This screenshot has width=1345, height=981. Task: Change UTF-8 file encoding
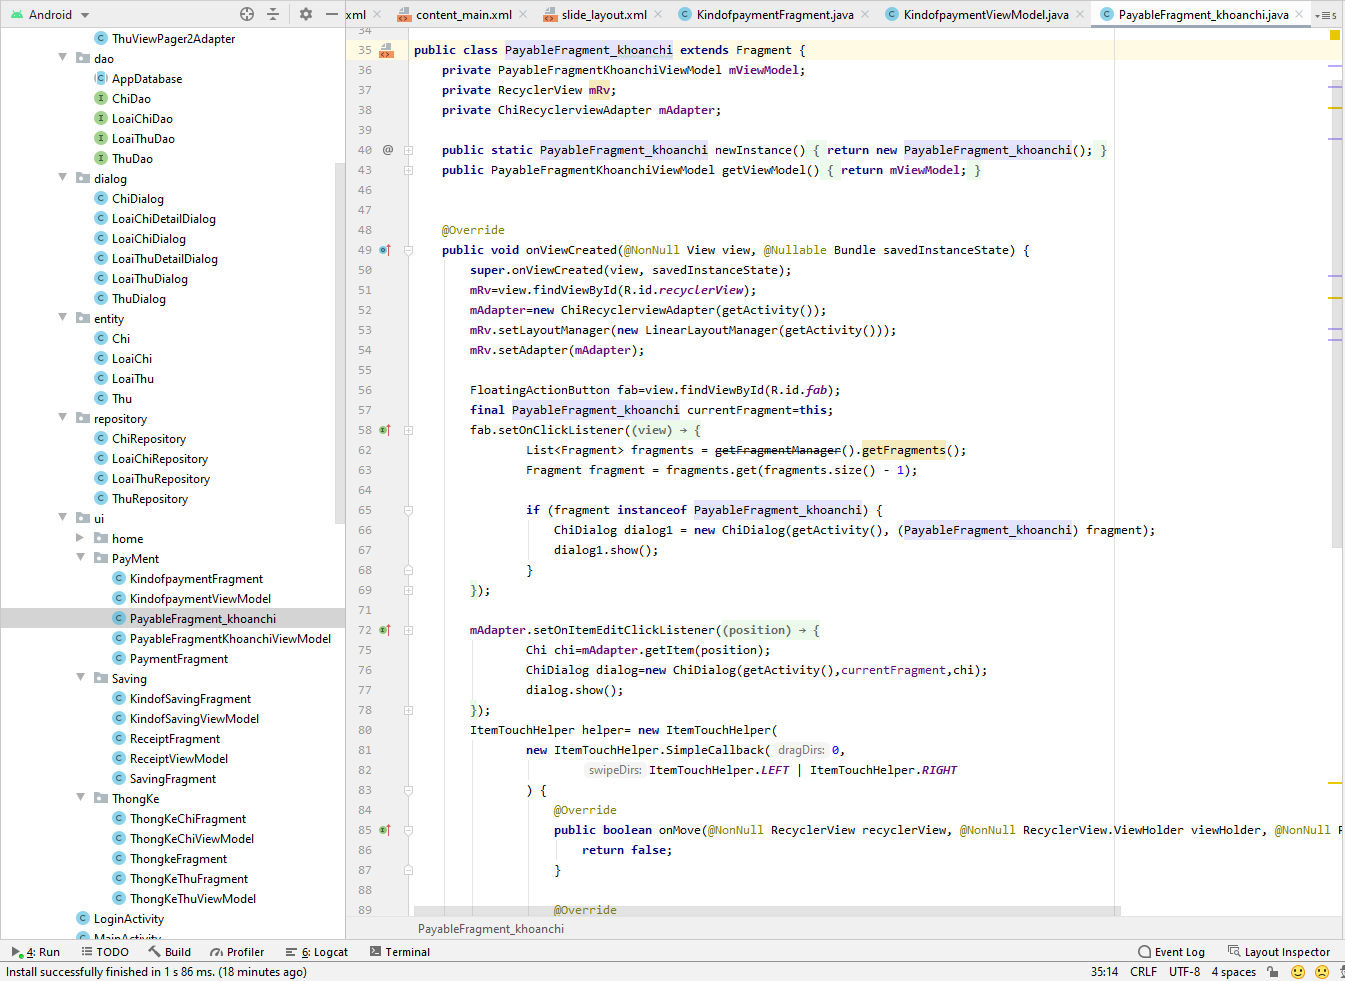1184,972
